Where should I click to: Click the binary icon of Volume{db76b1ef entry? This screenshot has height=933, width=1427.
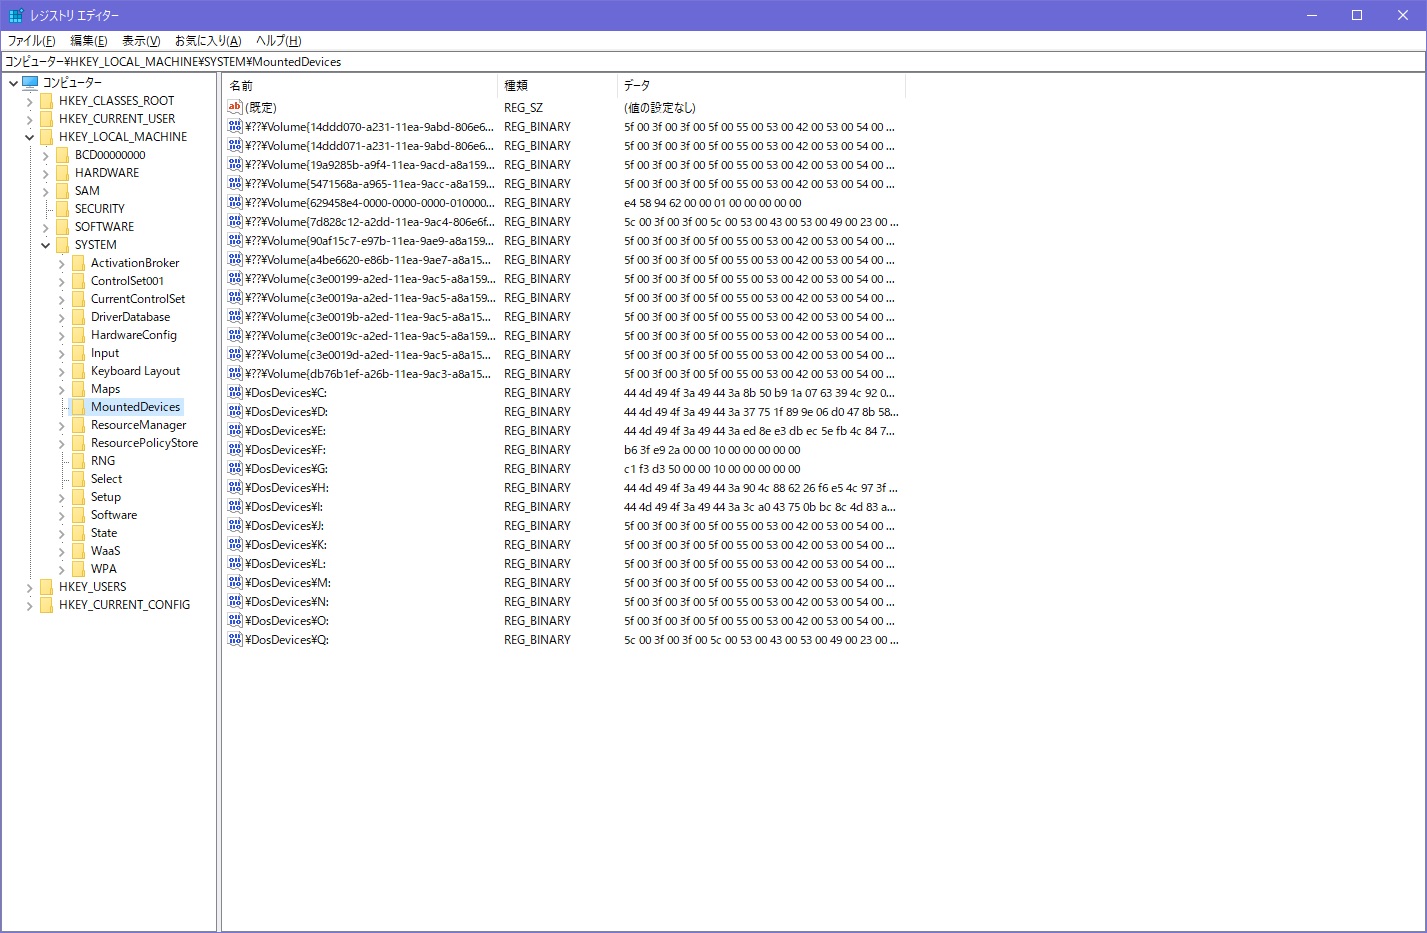pyautogui.click(x=235, y=373)
